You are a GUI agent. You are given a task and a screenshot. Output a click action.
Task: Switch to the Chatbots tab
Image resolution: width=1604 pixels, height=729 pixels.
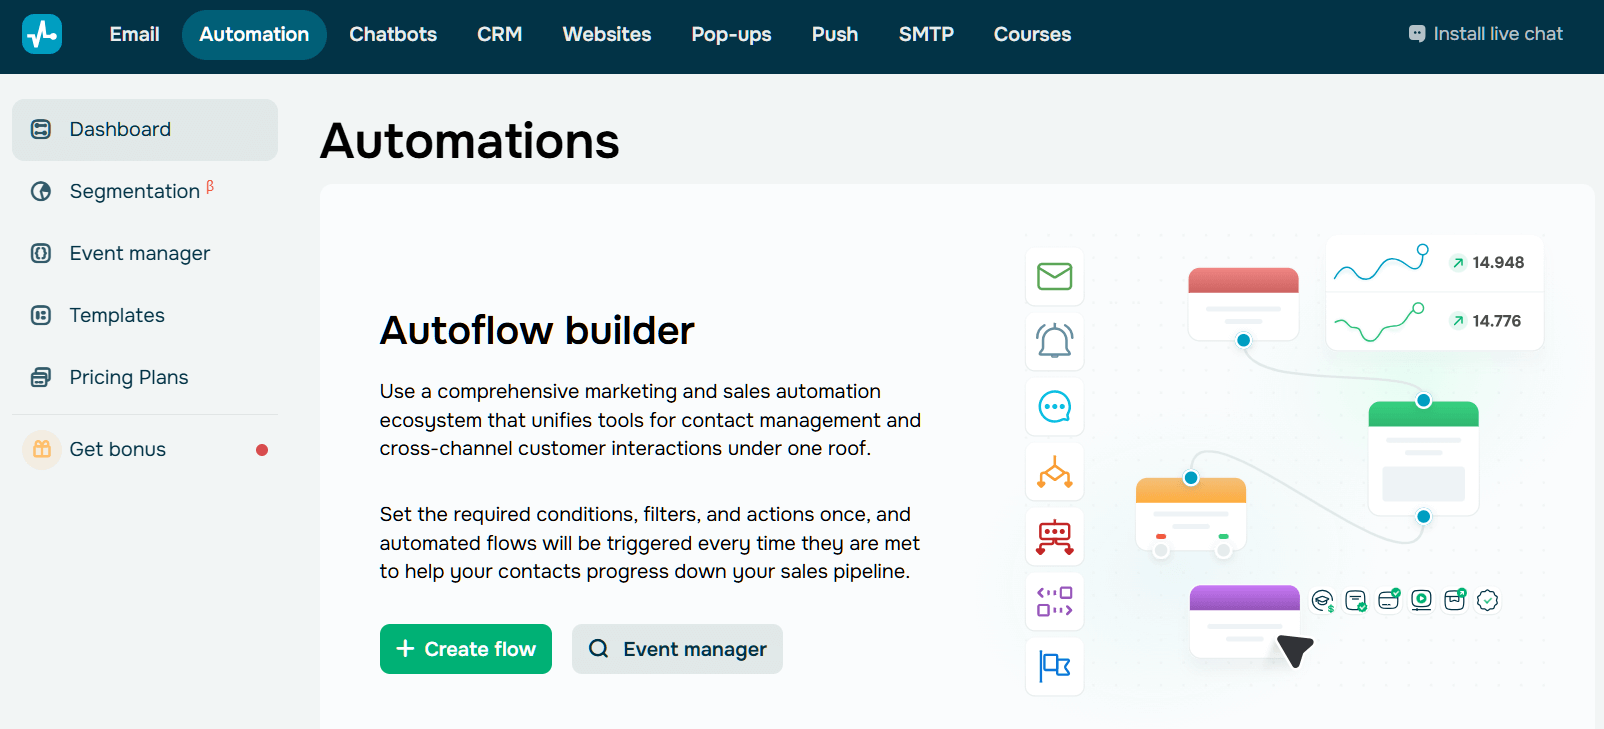pyautogui.click(x=392, y=35)
